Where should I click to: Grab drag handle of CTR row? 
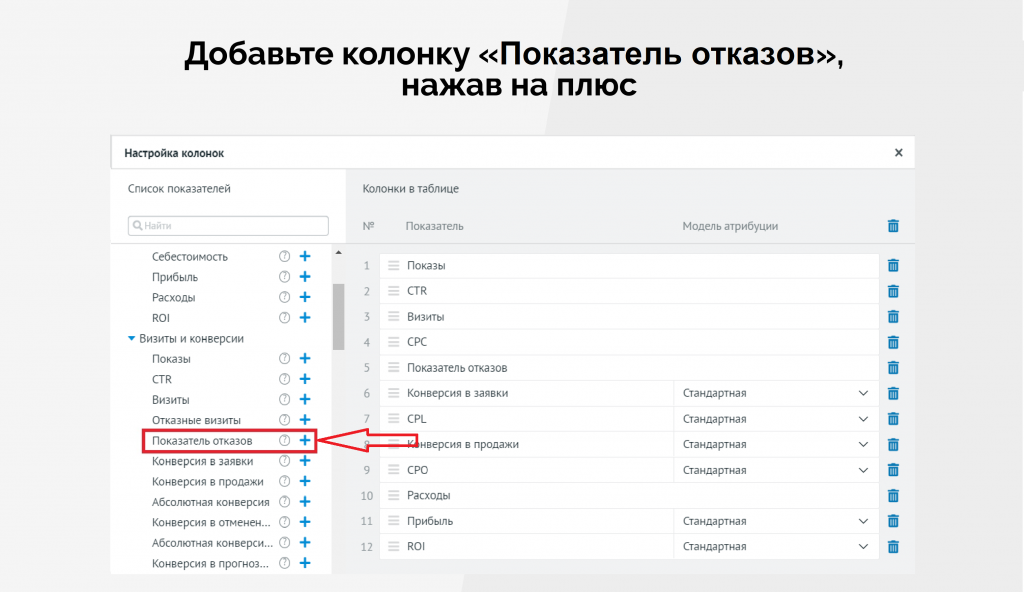(393, 291)
